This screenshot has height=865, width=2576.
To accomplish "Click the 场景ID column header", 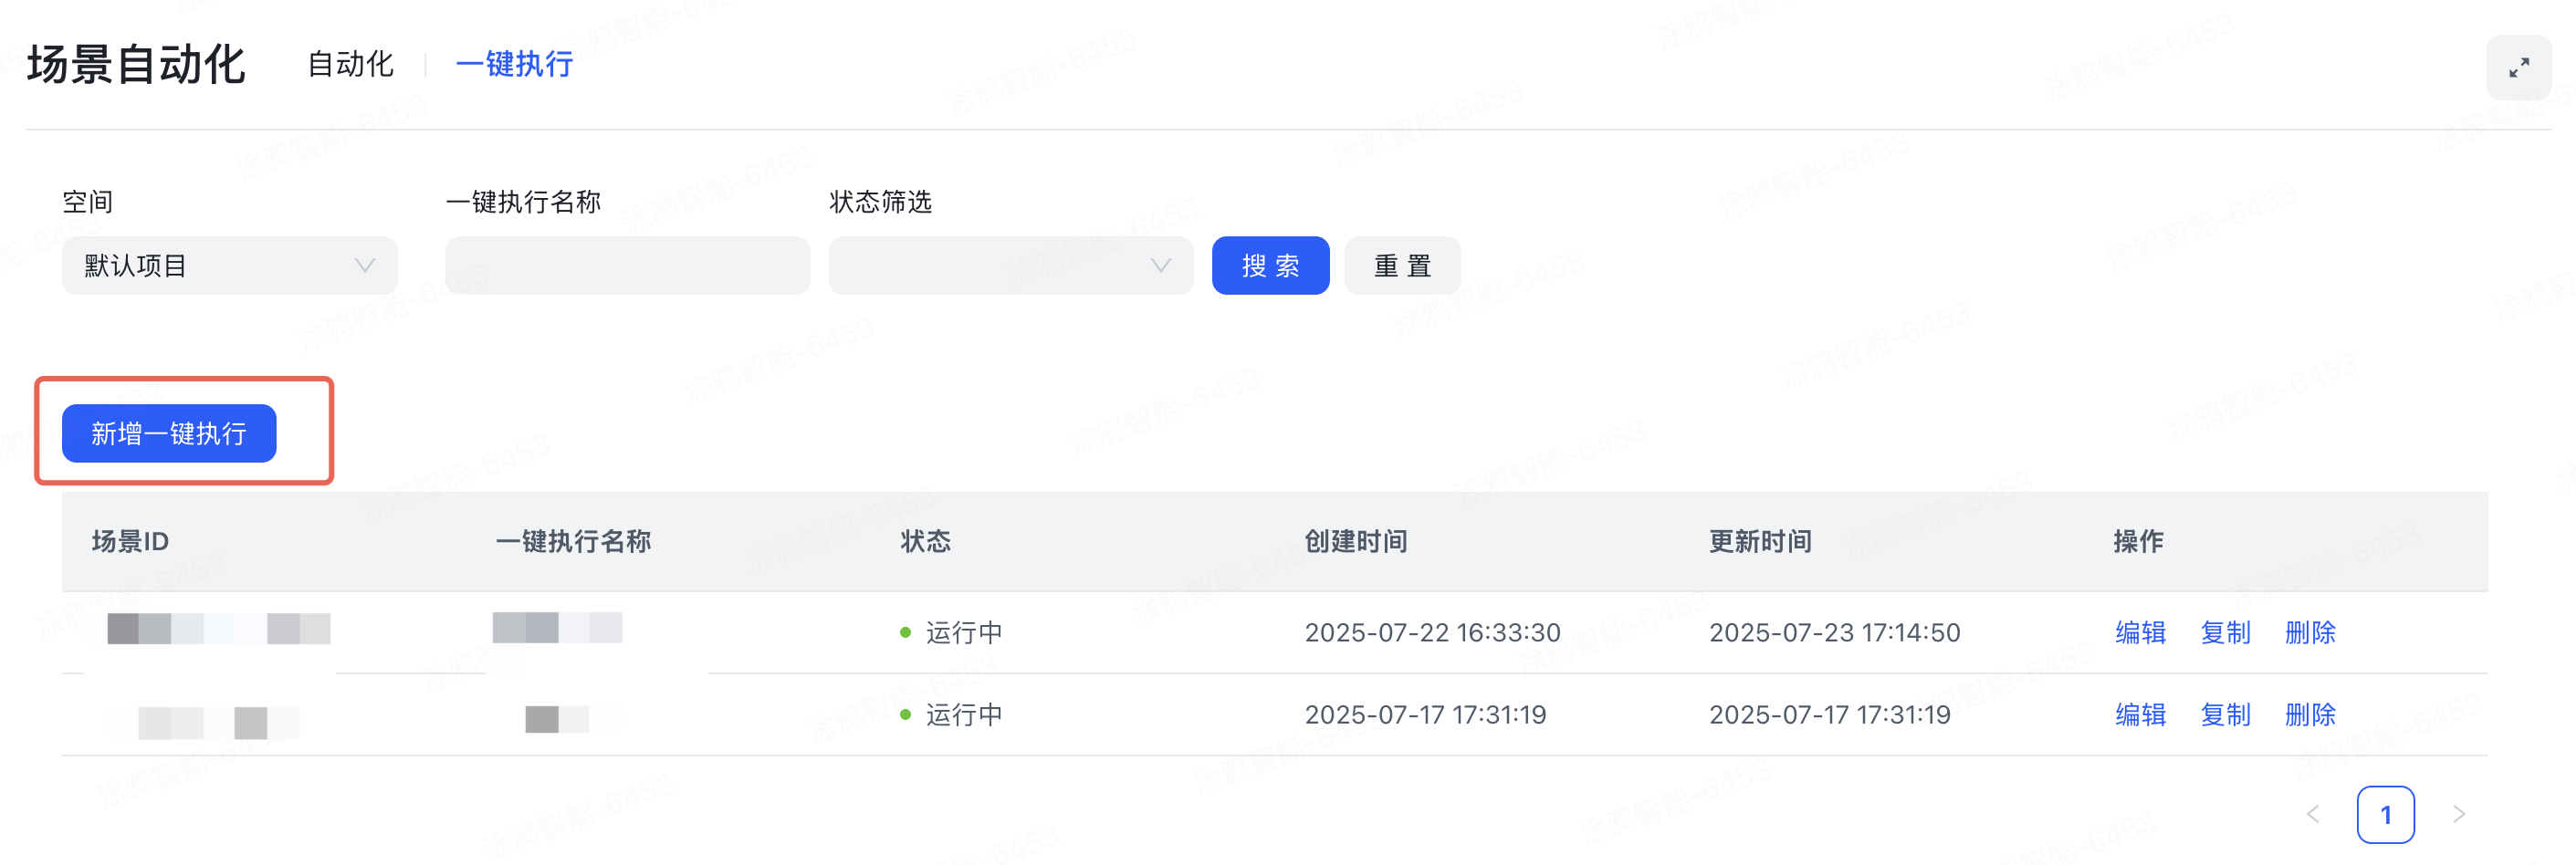I will pyautogui.click(x=130, y=541).
